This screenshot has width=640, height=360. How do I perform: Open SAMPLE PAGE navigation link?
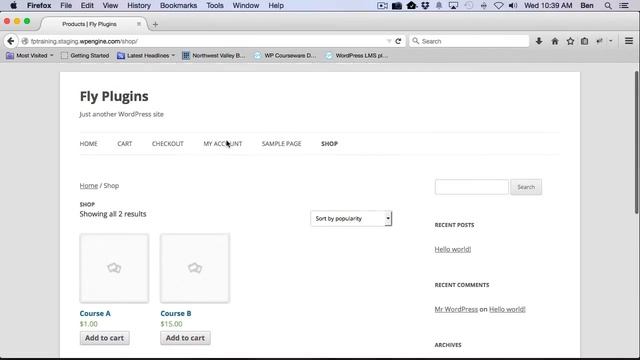click(x=282, y=144)
